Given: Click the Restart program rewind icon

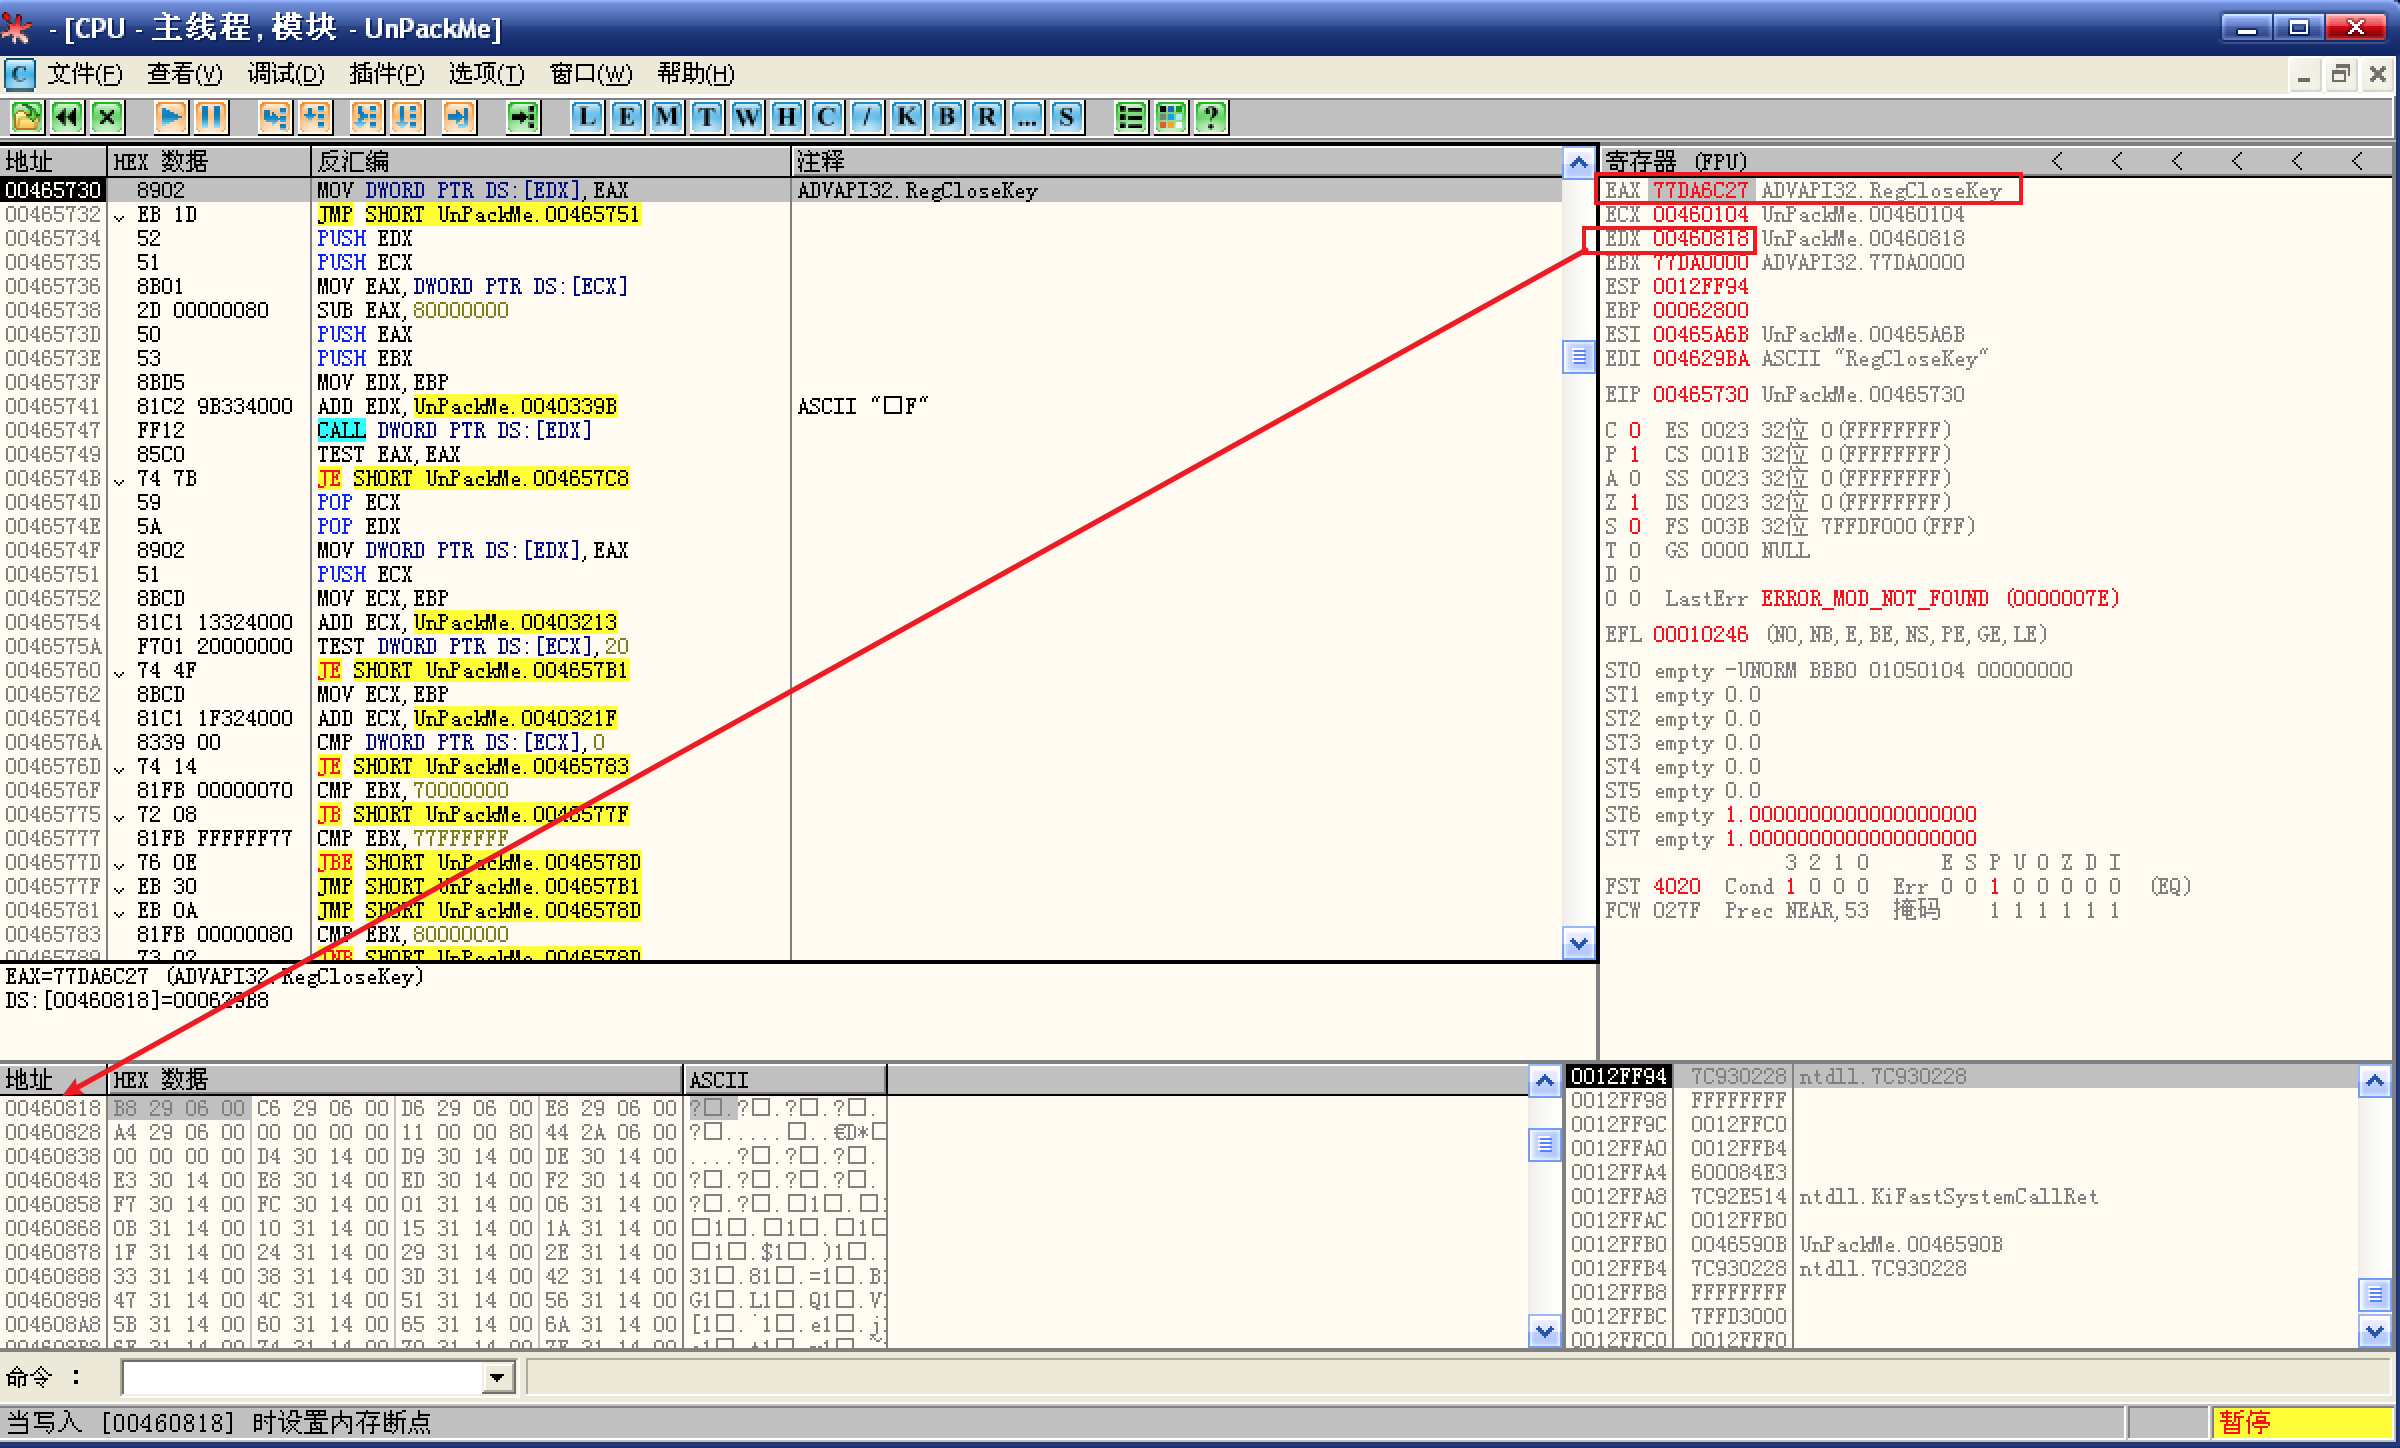Looking at the screenshot, I should click(x=67, y=117).
